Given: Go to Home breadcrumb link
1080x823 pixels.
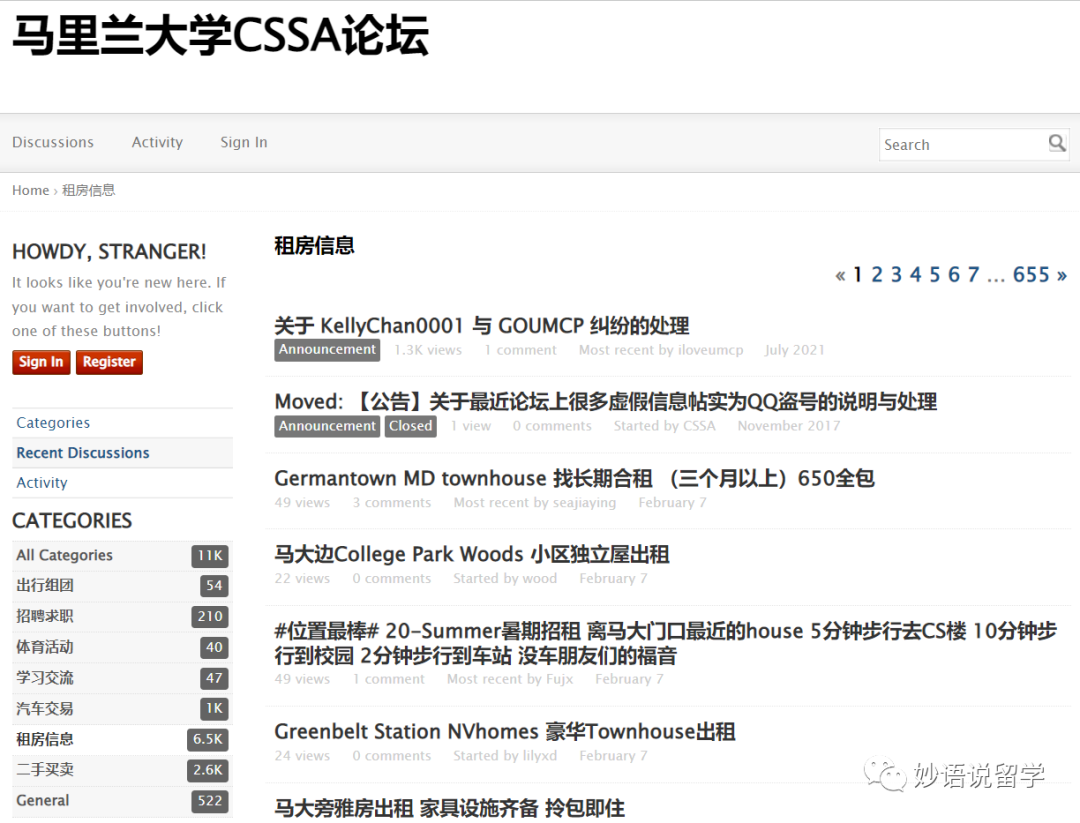Looking at the screenshot, I should (x=30, y=190).
